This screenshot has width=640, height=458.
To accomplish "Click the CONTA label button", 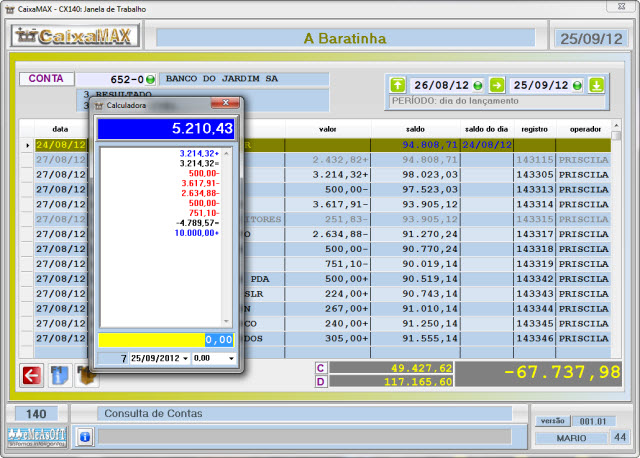I will 46,78.
